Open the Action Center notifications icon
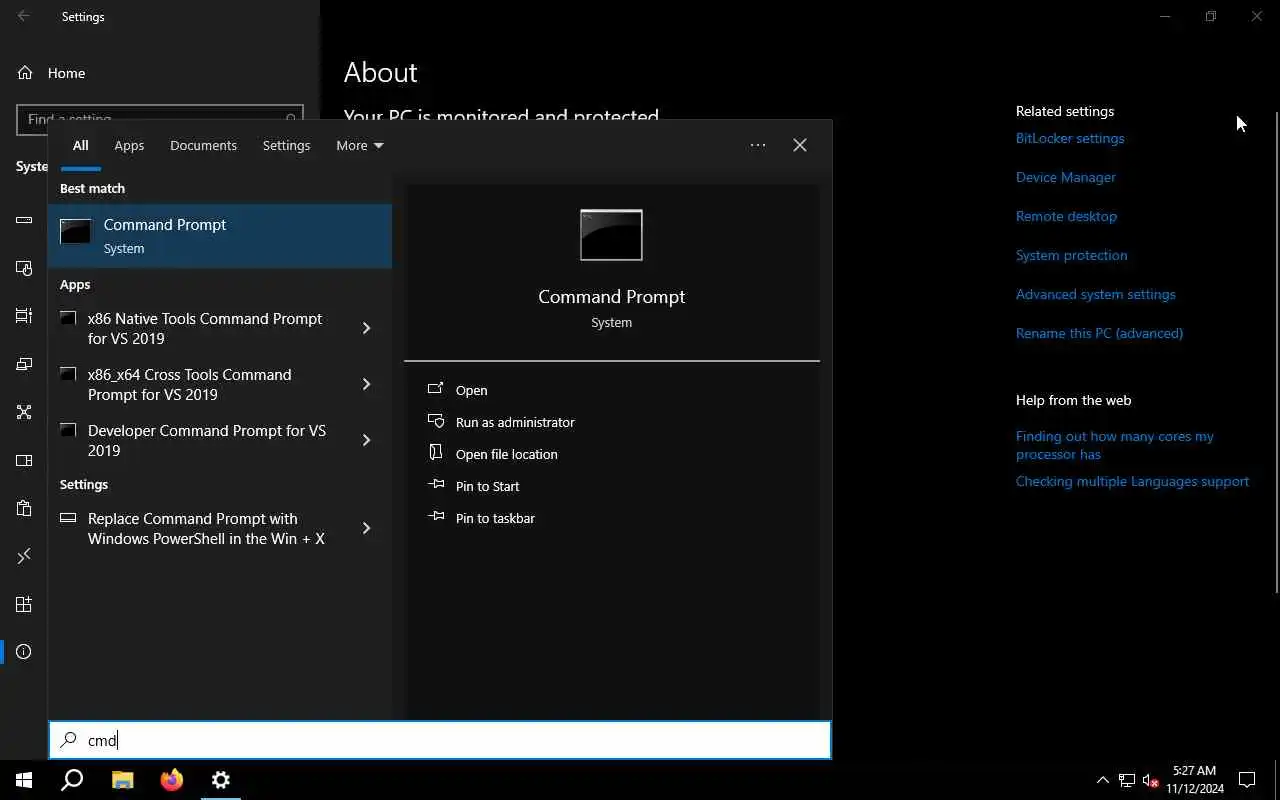Viewport: 1280px width, 800px height. 1247,780
